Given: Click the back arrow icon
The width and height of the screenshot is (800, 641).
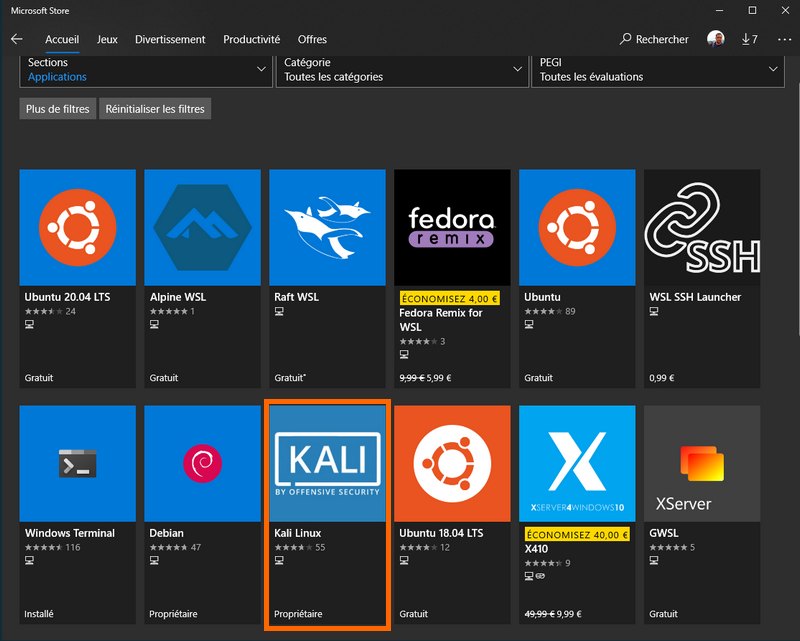Looking at the screenshot, I should coord(16,39).
